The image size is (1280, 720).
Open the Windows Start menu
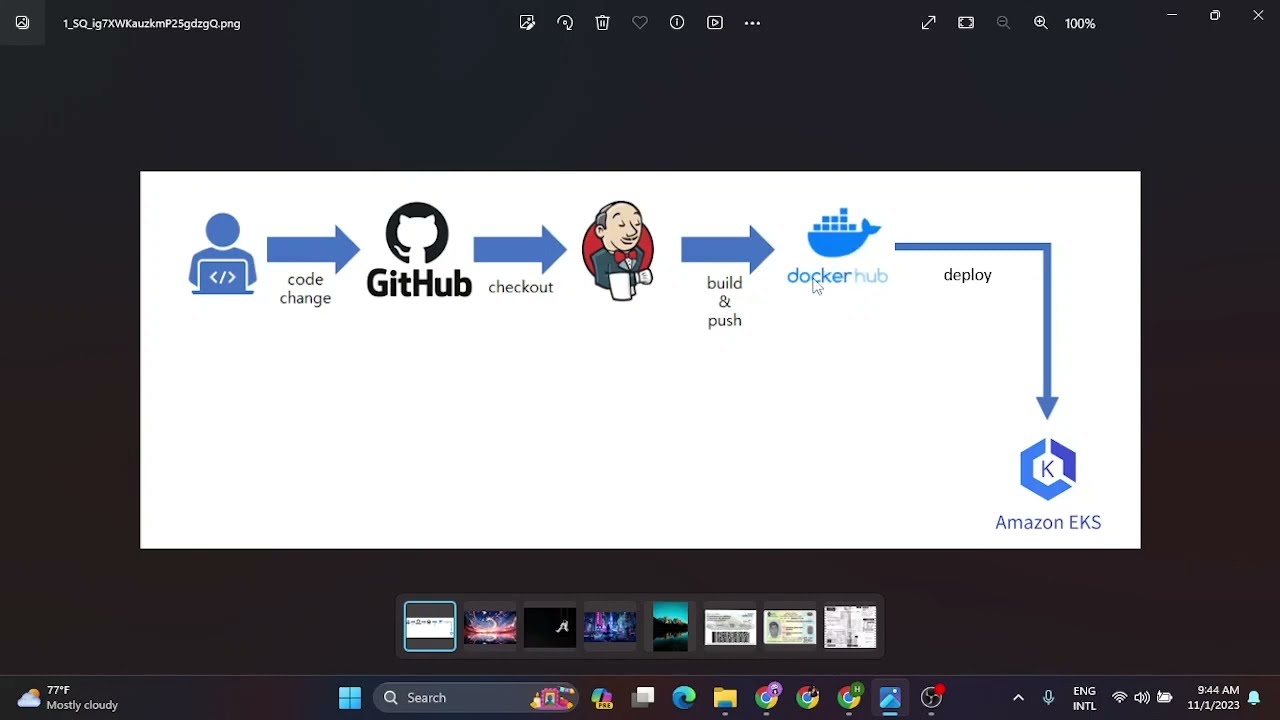coord(350,698)
